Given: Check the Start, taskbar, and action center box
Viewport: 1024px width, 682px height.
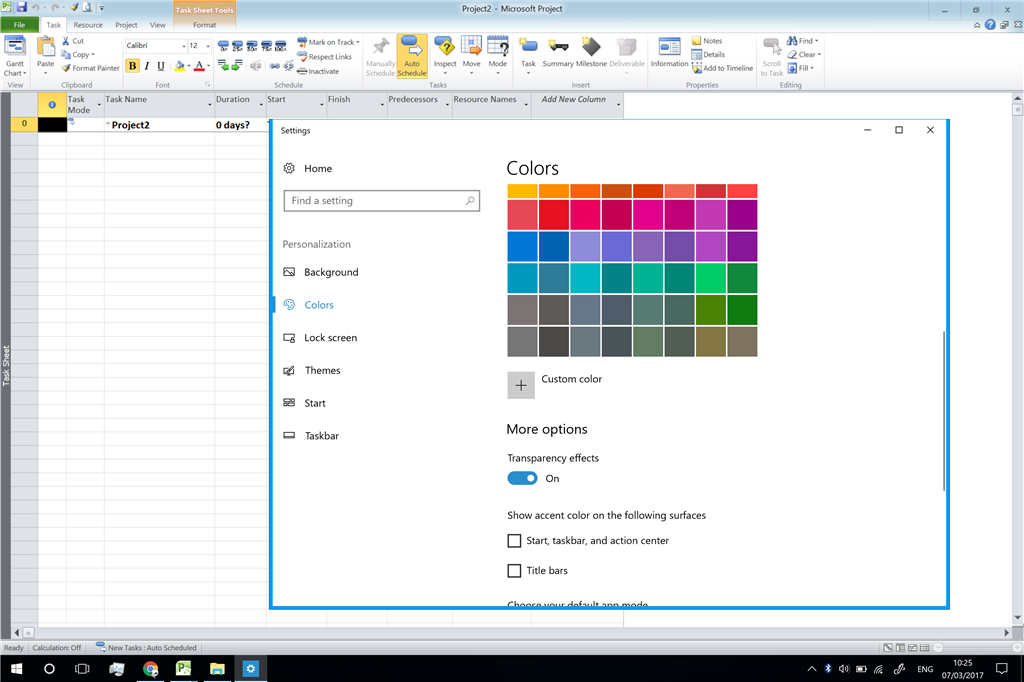Looking at the screenshot, I should click(515, 541).
